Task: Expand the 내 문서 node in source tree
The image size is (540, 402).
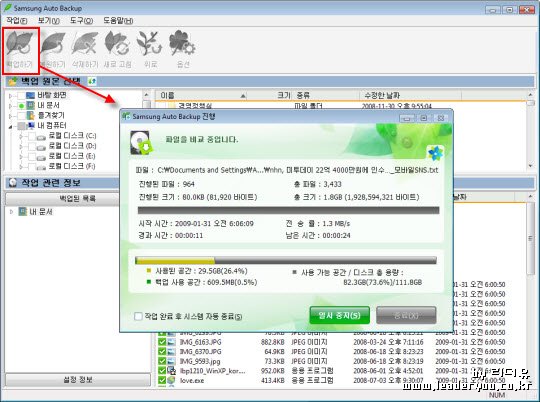Action: coord(10,106)
